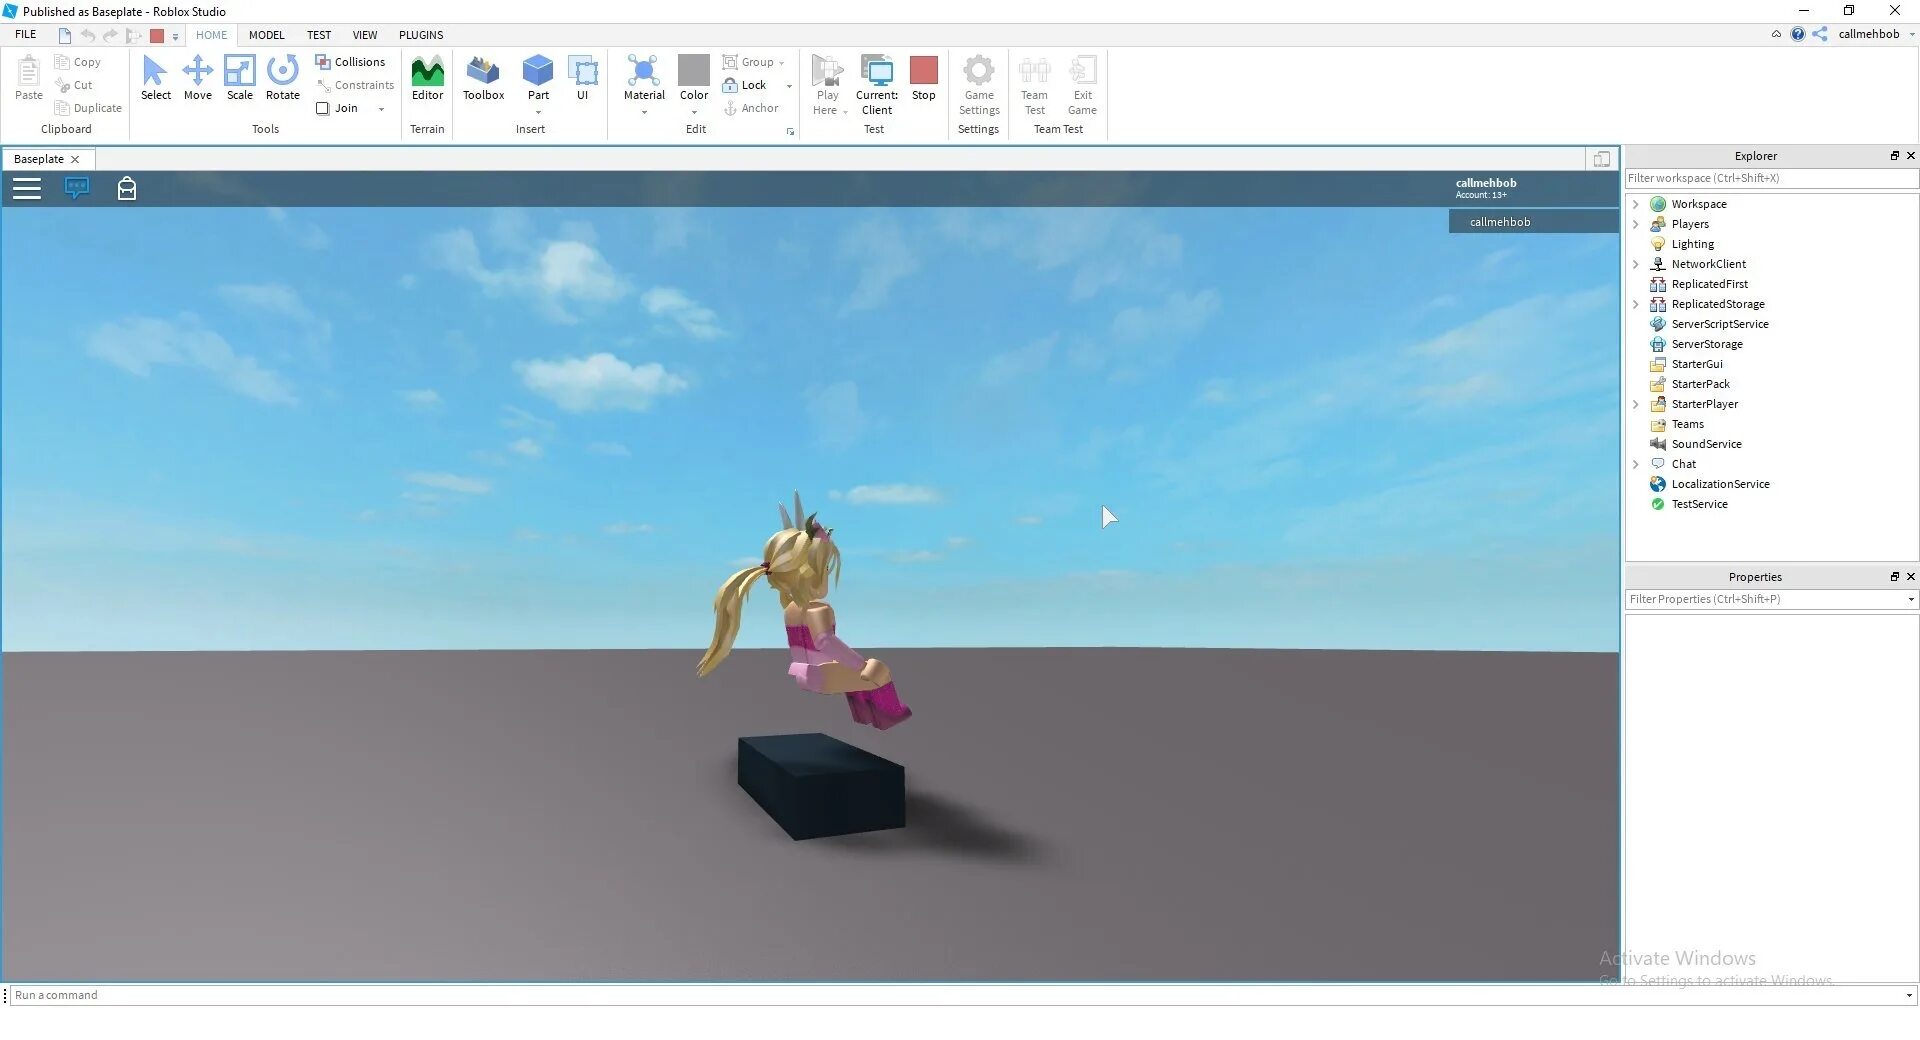Open the in-game chat icon

[x=77, y=188]
